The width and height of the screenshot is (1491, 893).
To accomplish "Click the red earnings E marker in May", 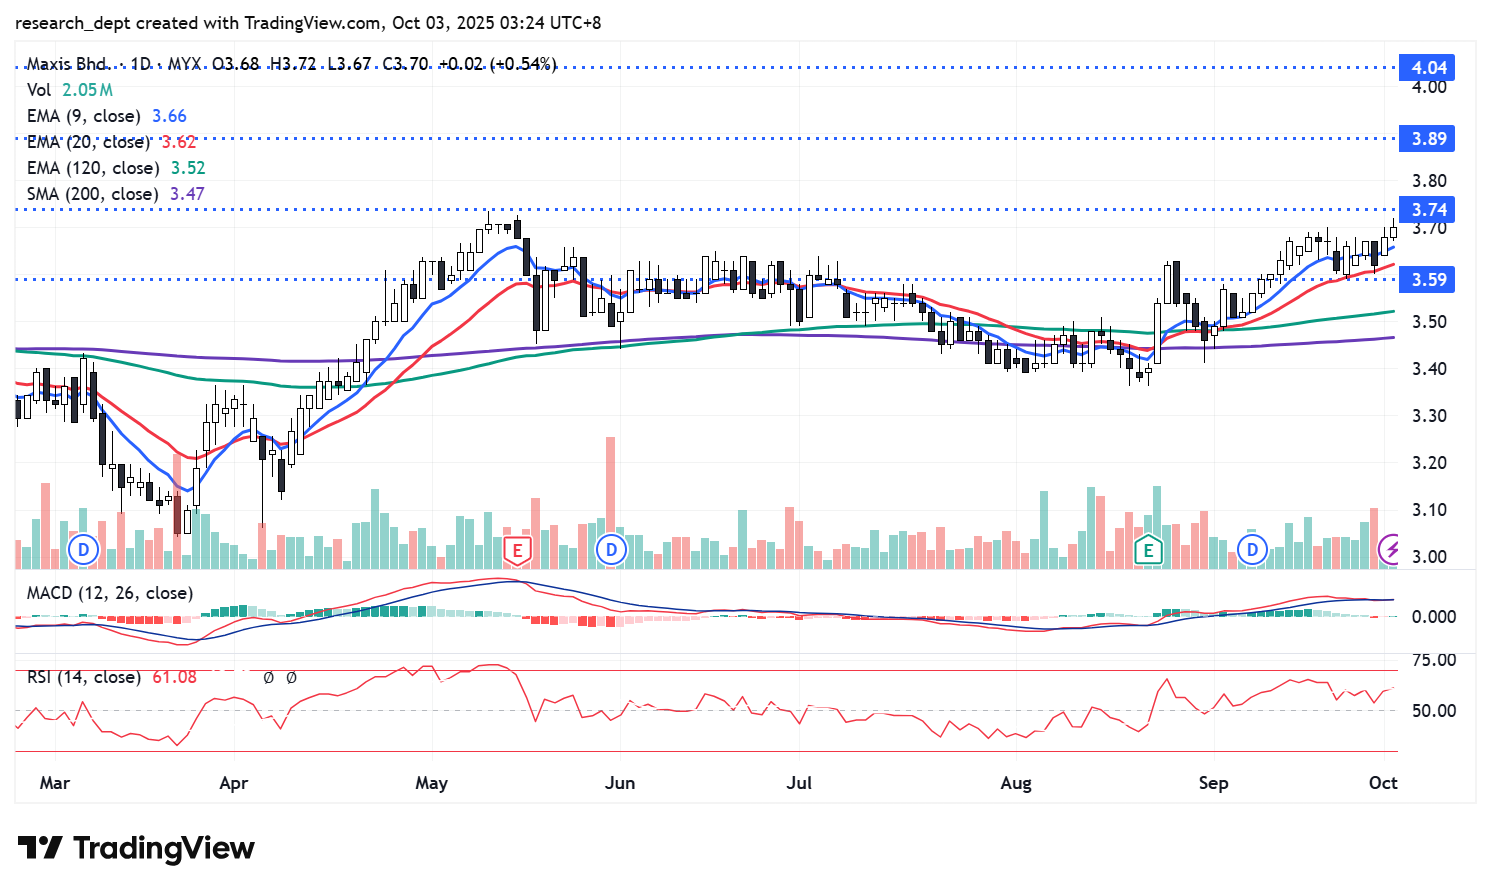I will 517,549.
